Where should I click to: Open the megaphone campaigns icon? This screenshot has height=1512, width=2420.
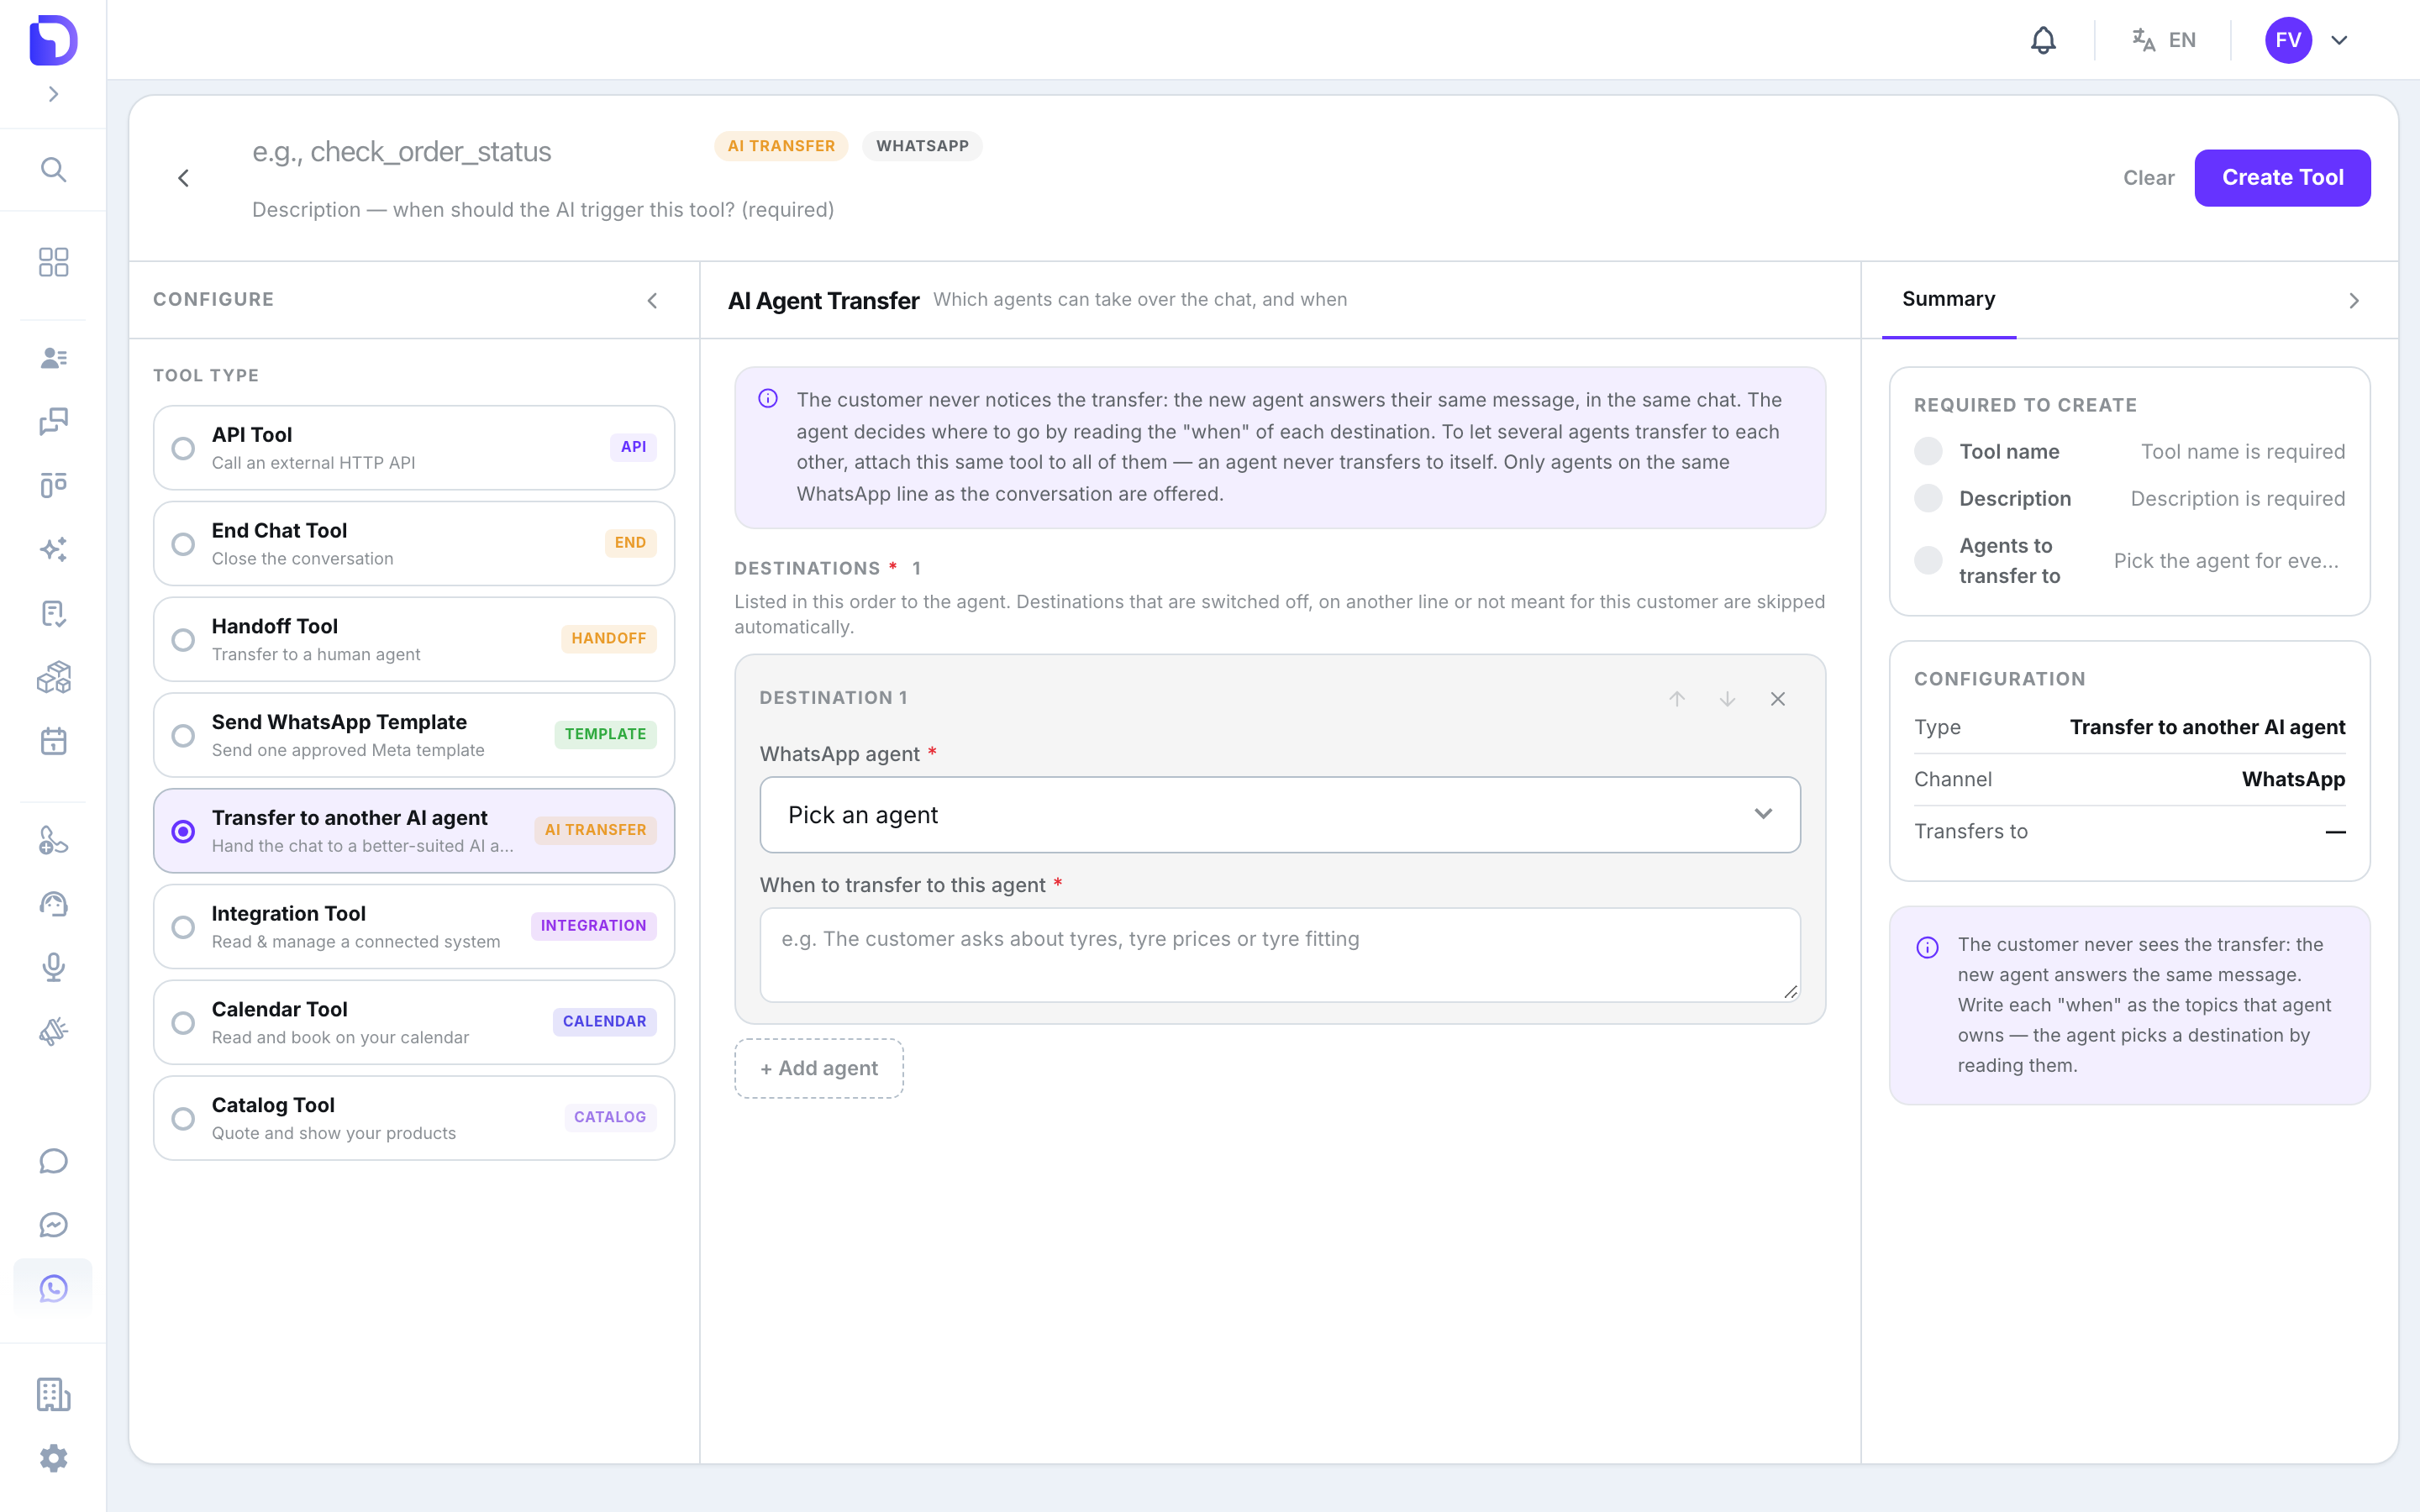[x=54, y=1031]
